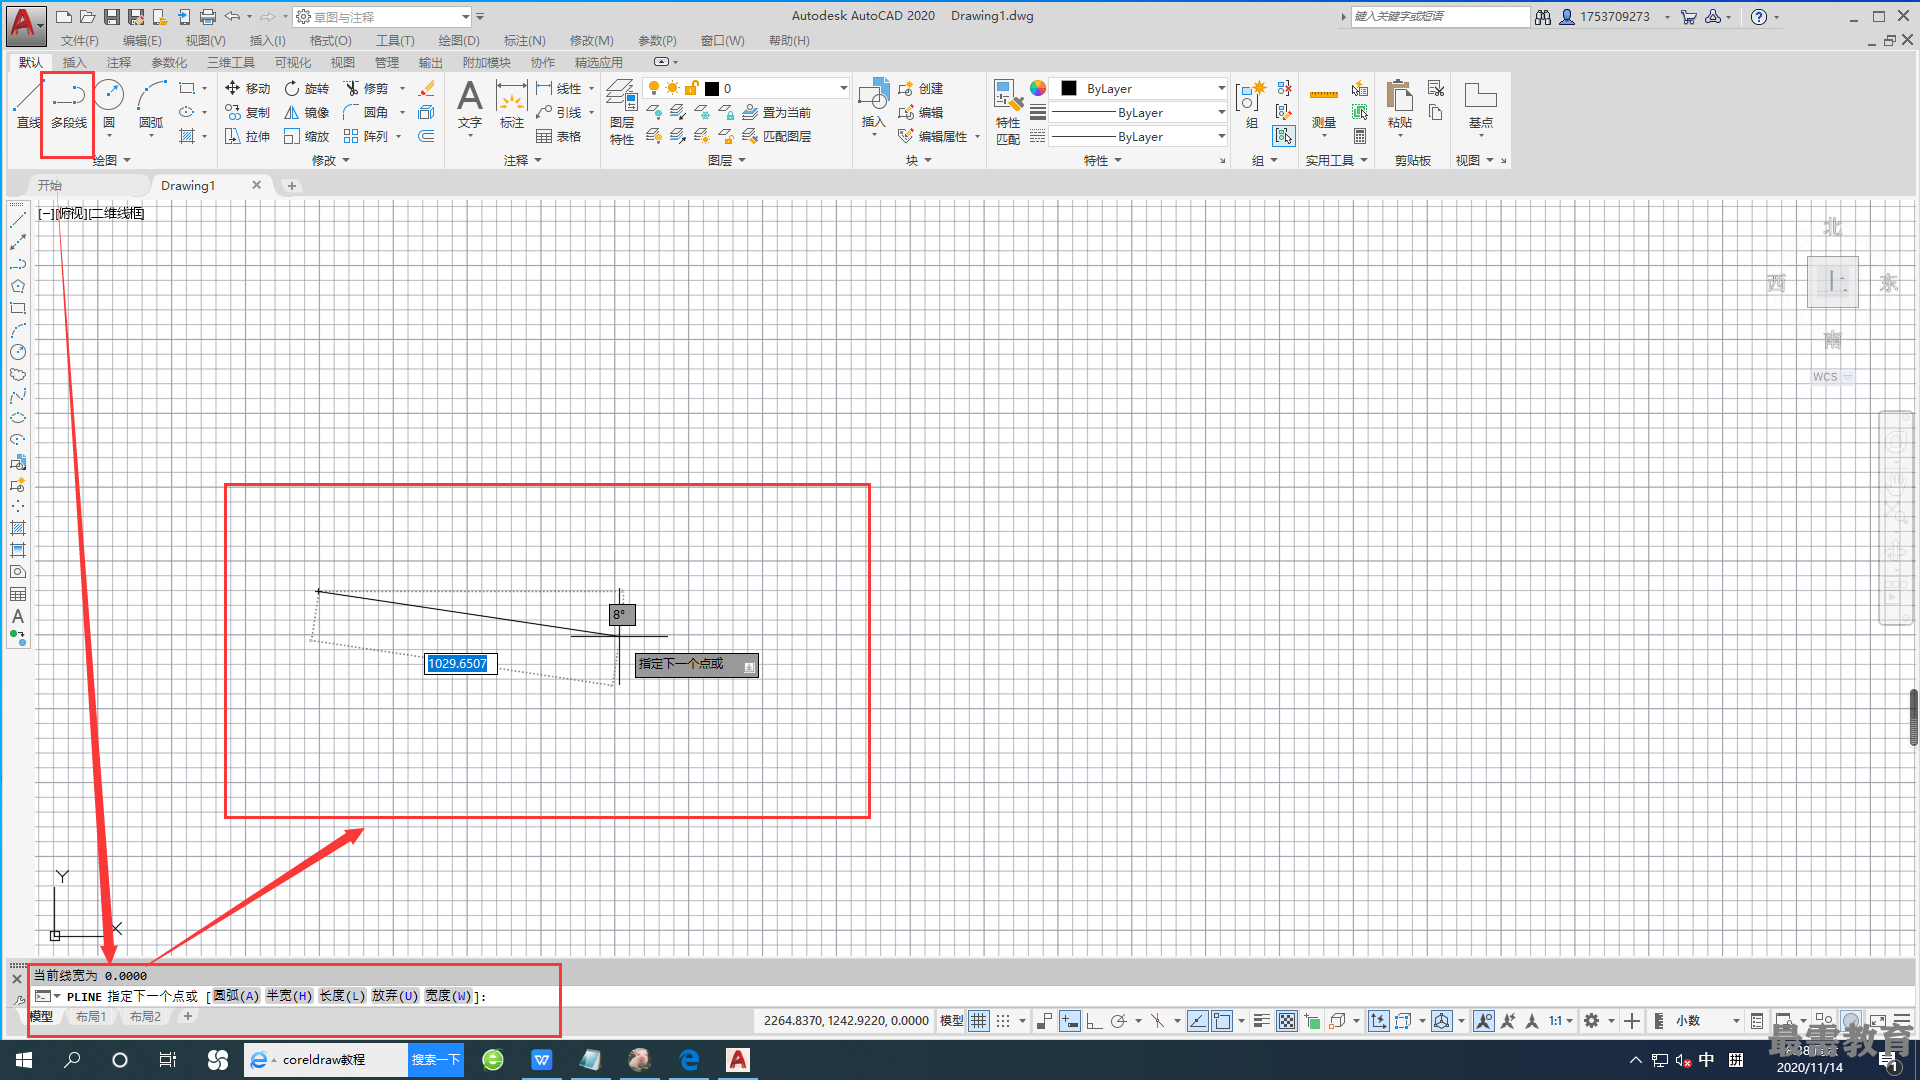The height and width of the screenshot is (1080, 1920).
Task: Click the Erase tool icon in Modify panel
Action: point(427,88)
